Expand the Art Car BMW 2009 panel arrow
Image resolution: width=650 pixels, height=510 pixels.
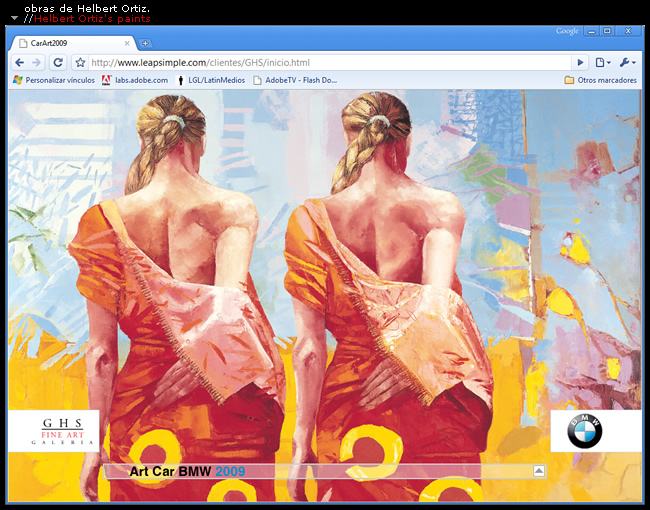[539, 470]
